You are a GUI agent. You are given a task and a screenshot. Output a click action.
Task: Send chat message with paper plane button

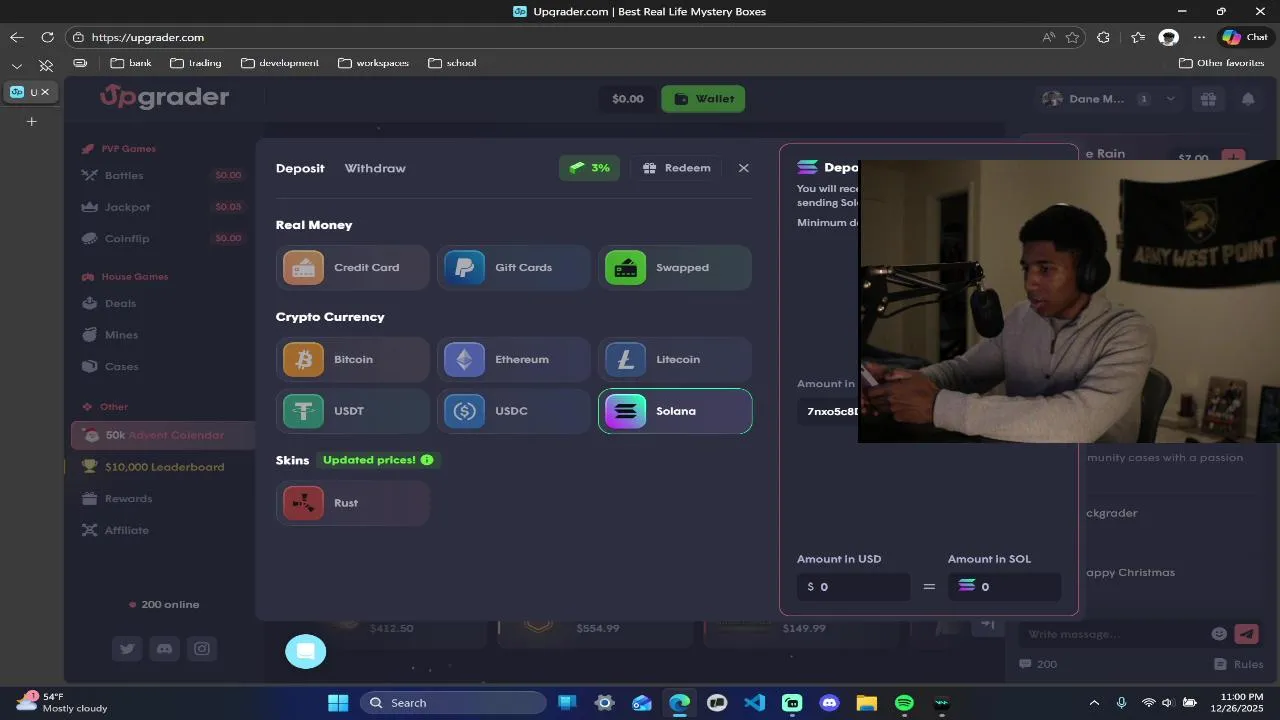(x=1246, y=634)
